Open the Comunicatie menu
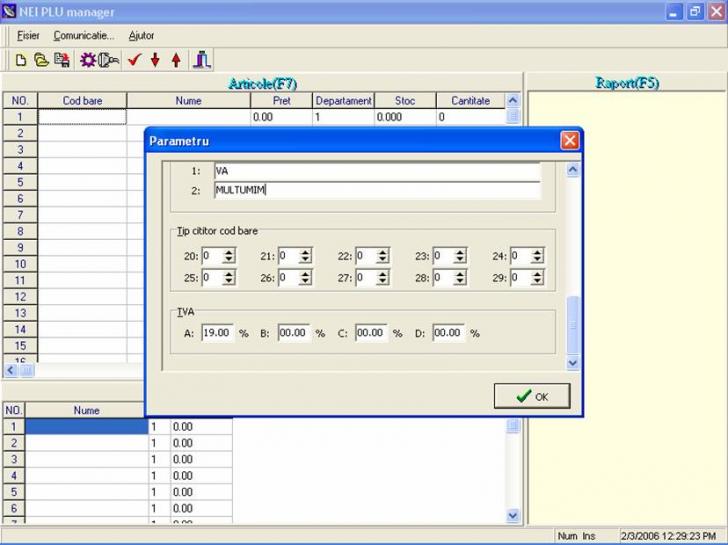The image size is (728, 545). pyautogui.click(x=83, y=35)
